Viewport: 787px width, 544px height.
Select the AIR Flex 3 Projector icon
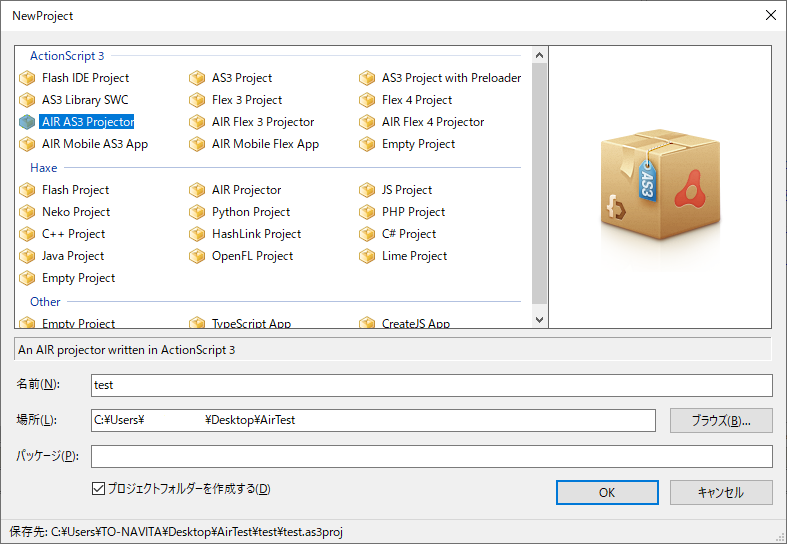coord(197,122)
